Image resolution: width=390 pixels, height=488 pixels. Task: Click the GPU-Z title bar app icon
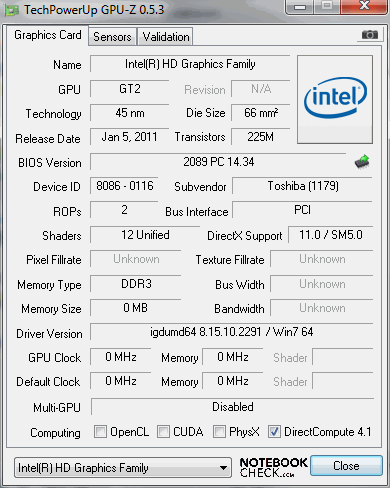(12, 10)
